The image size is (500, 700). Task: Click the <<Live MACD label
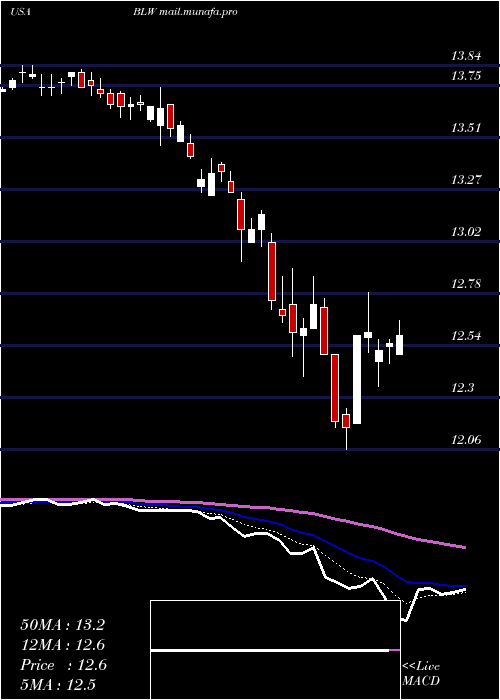pyautogui.click(x=421, y=674)
